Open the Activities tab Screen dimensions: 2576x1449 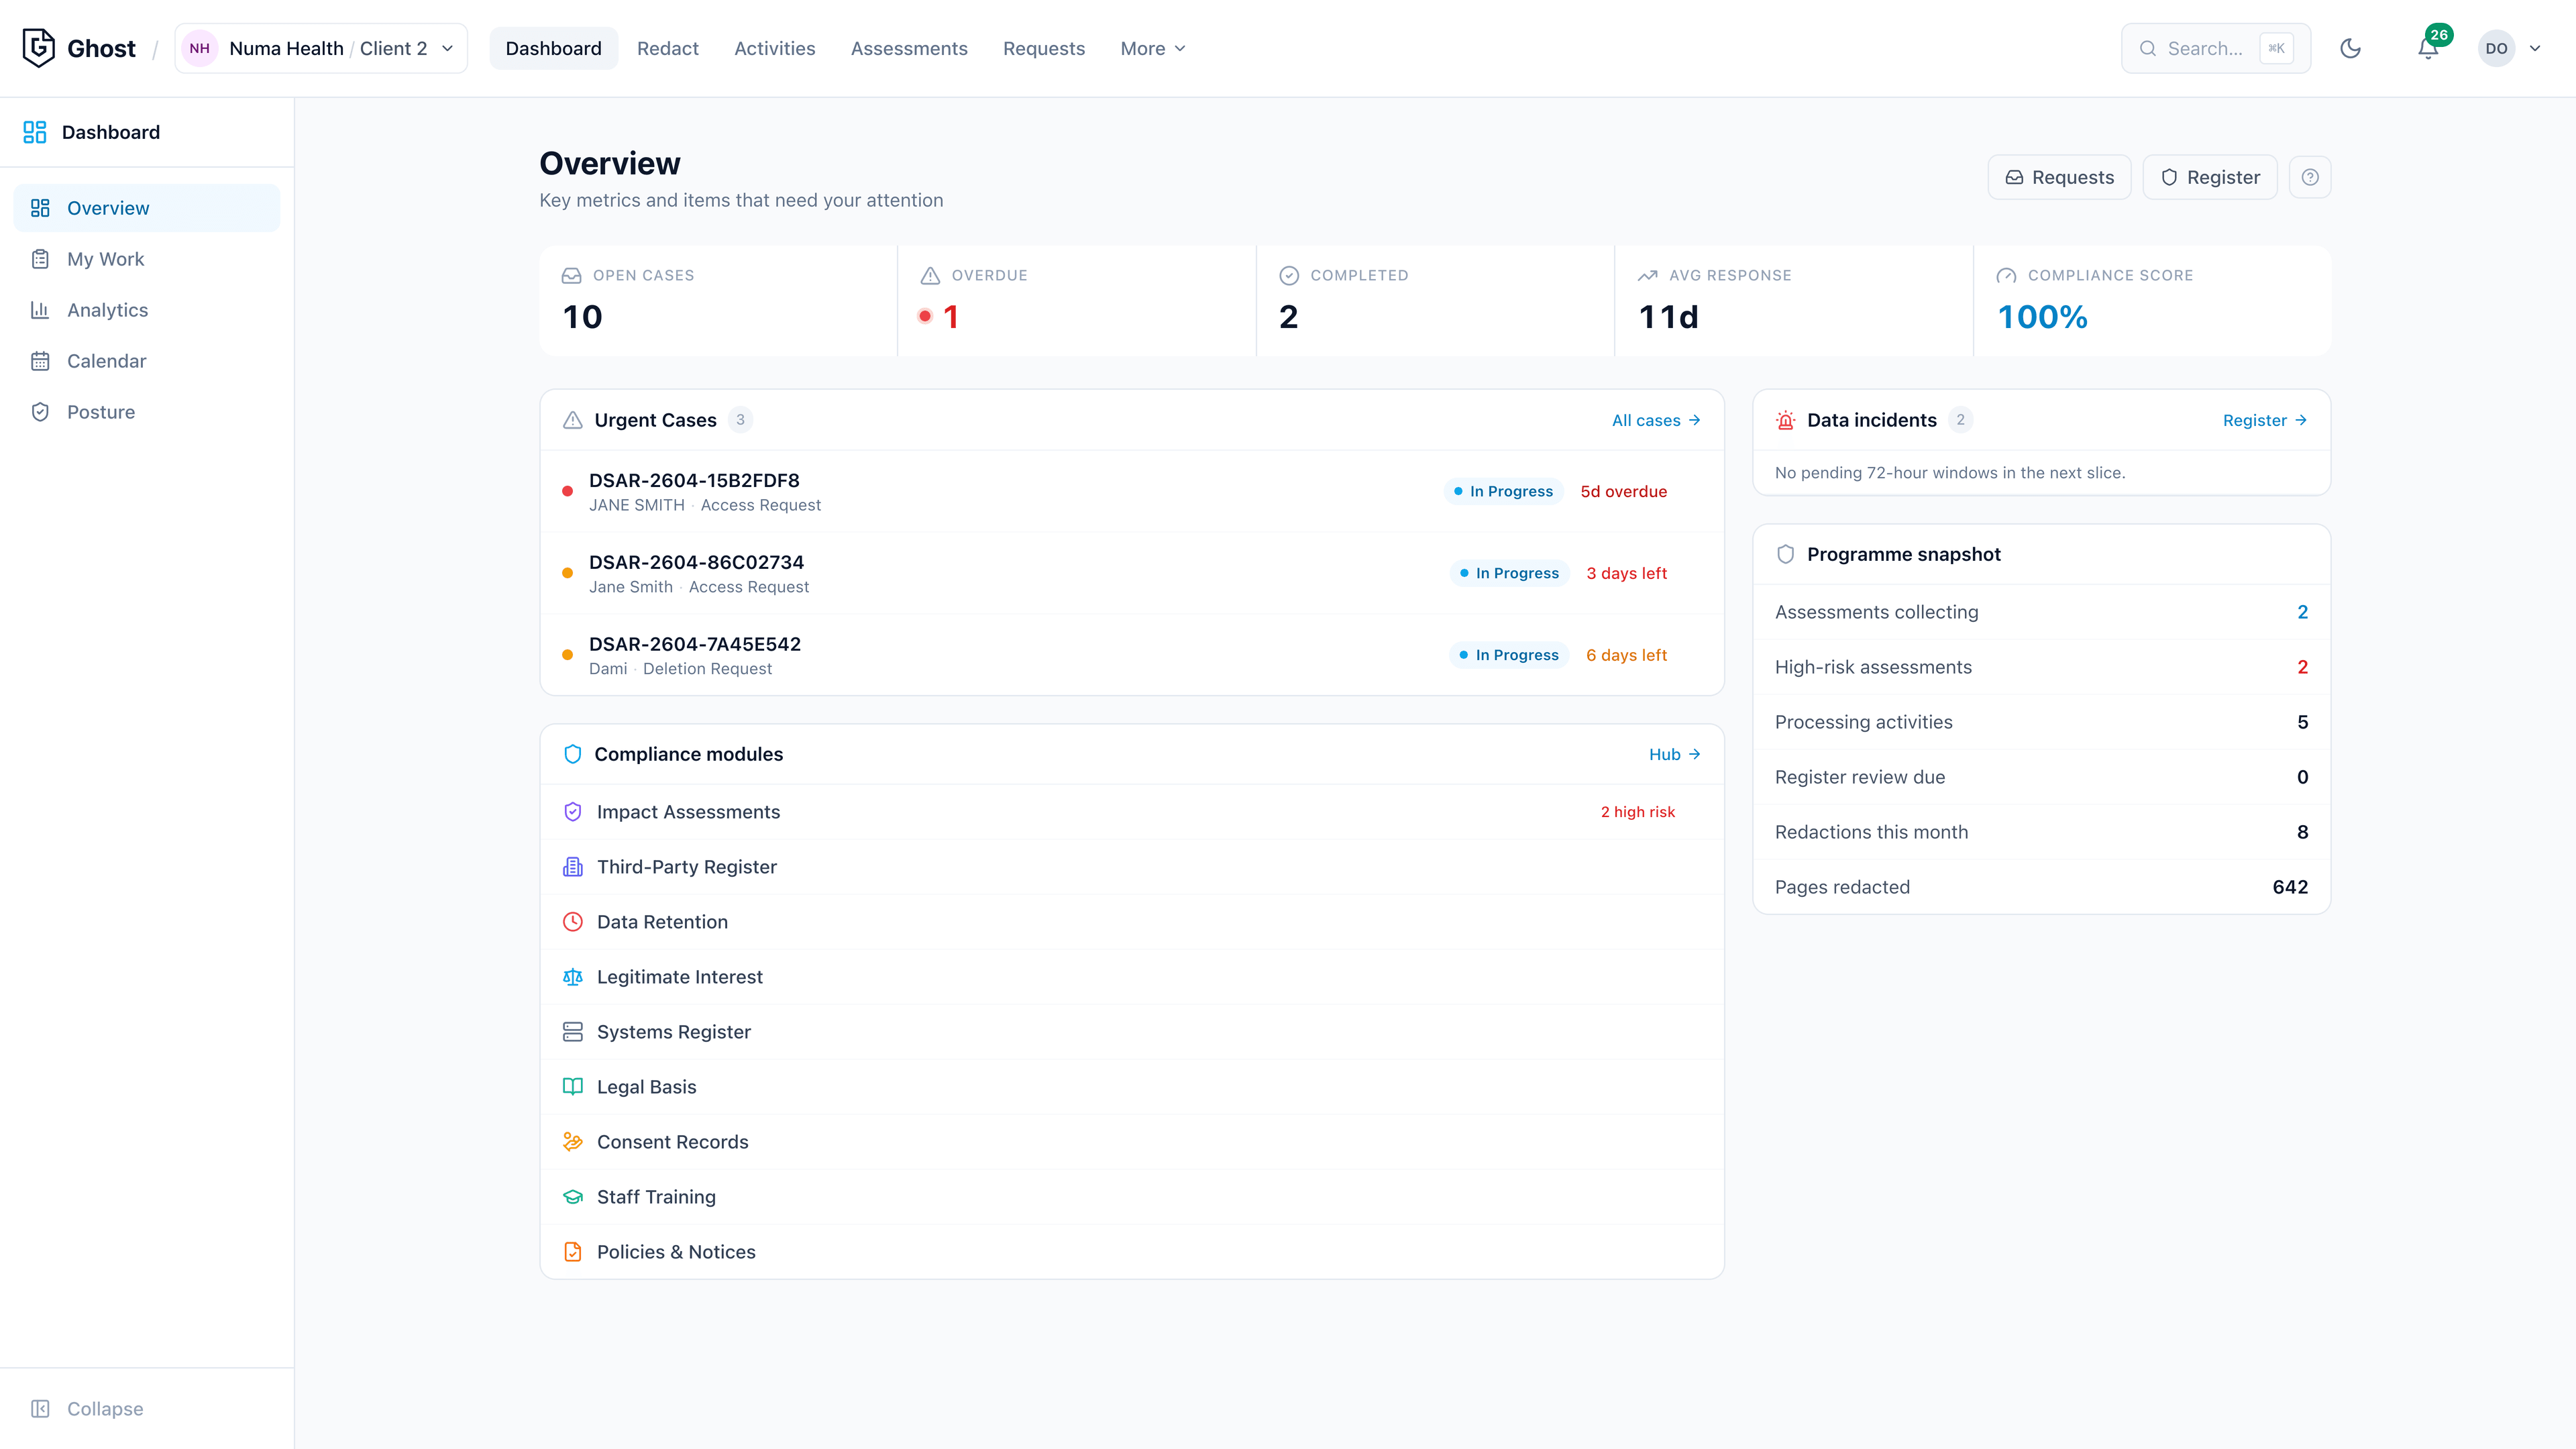(x=774, y=48)
